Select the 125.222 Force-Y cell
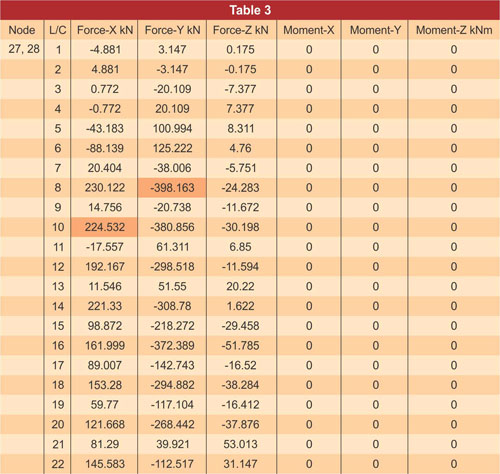Viewport: 500px width, 474px height. click(172, 148)
